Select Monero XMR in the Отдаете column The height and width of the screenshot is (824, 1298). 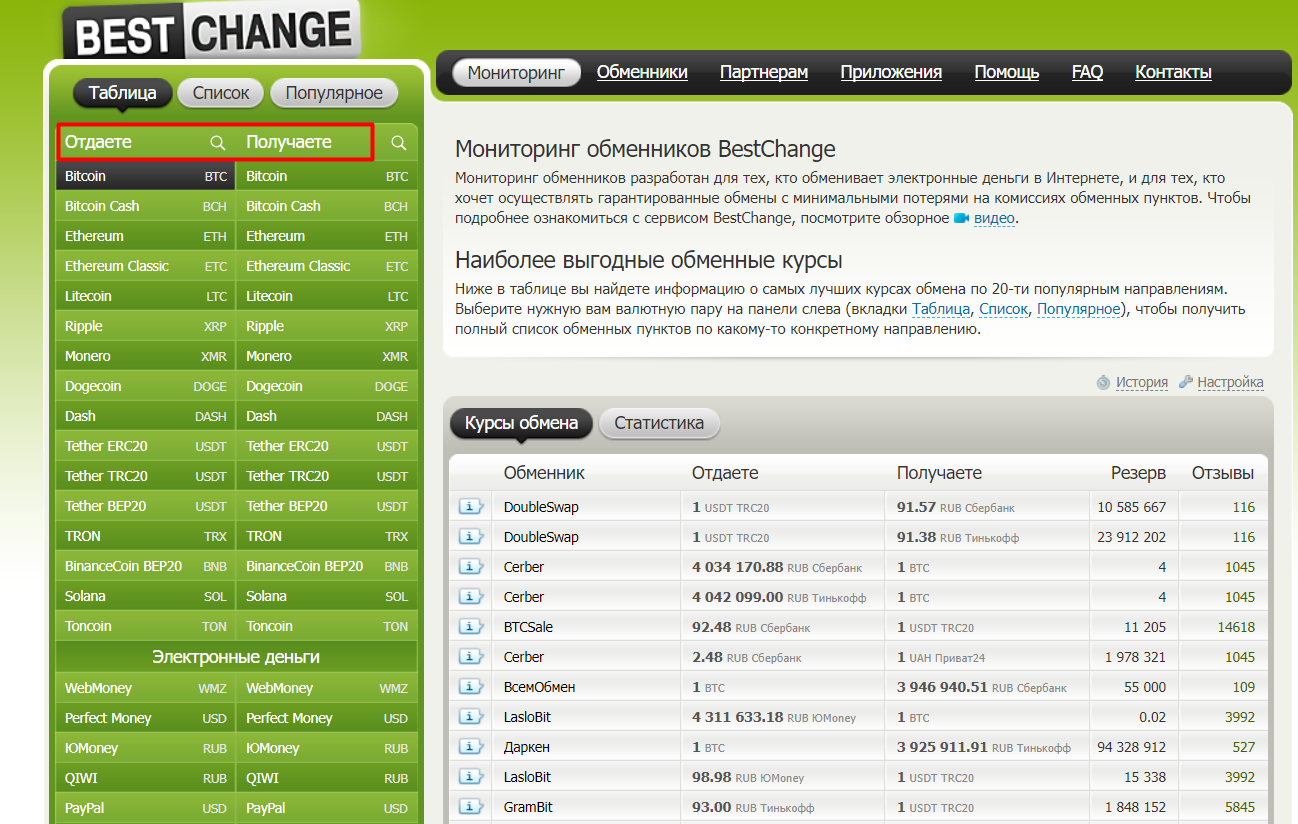(x=146, y=356)
